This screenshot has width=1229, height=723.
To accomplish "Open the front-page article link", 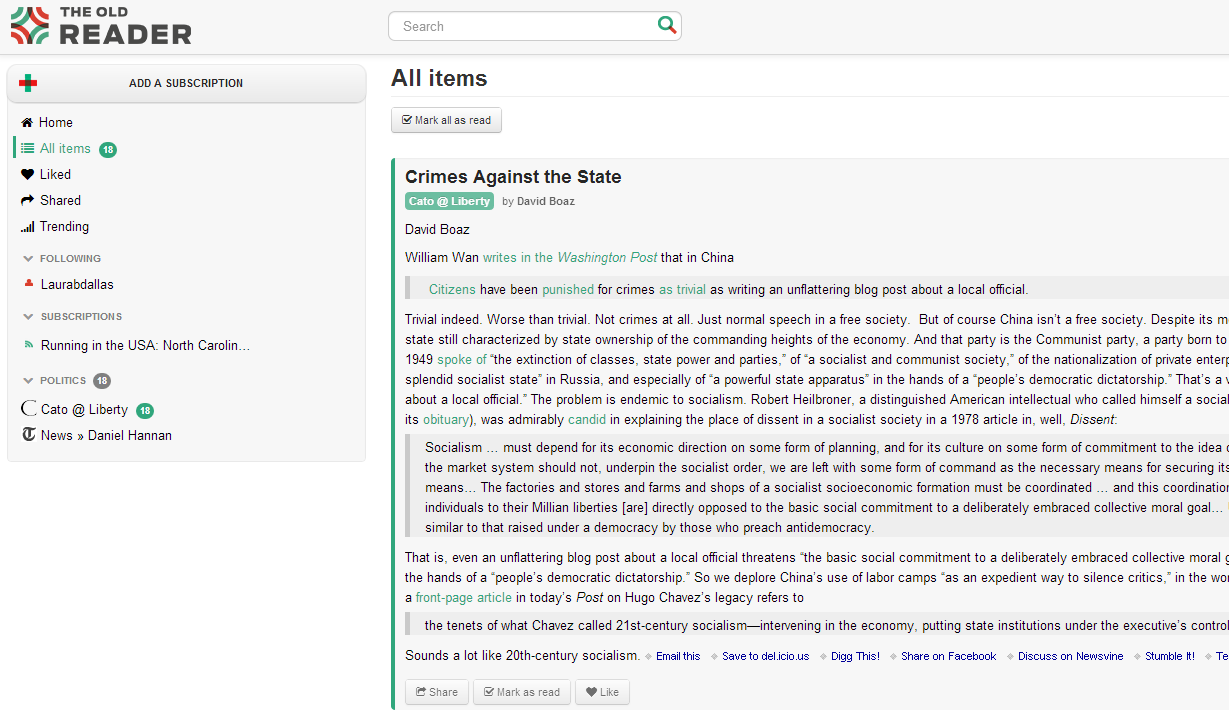I will click(464, 598).
